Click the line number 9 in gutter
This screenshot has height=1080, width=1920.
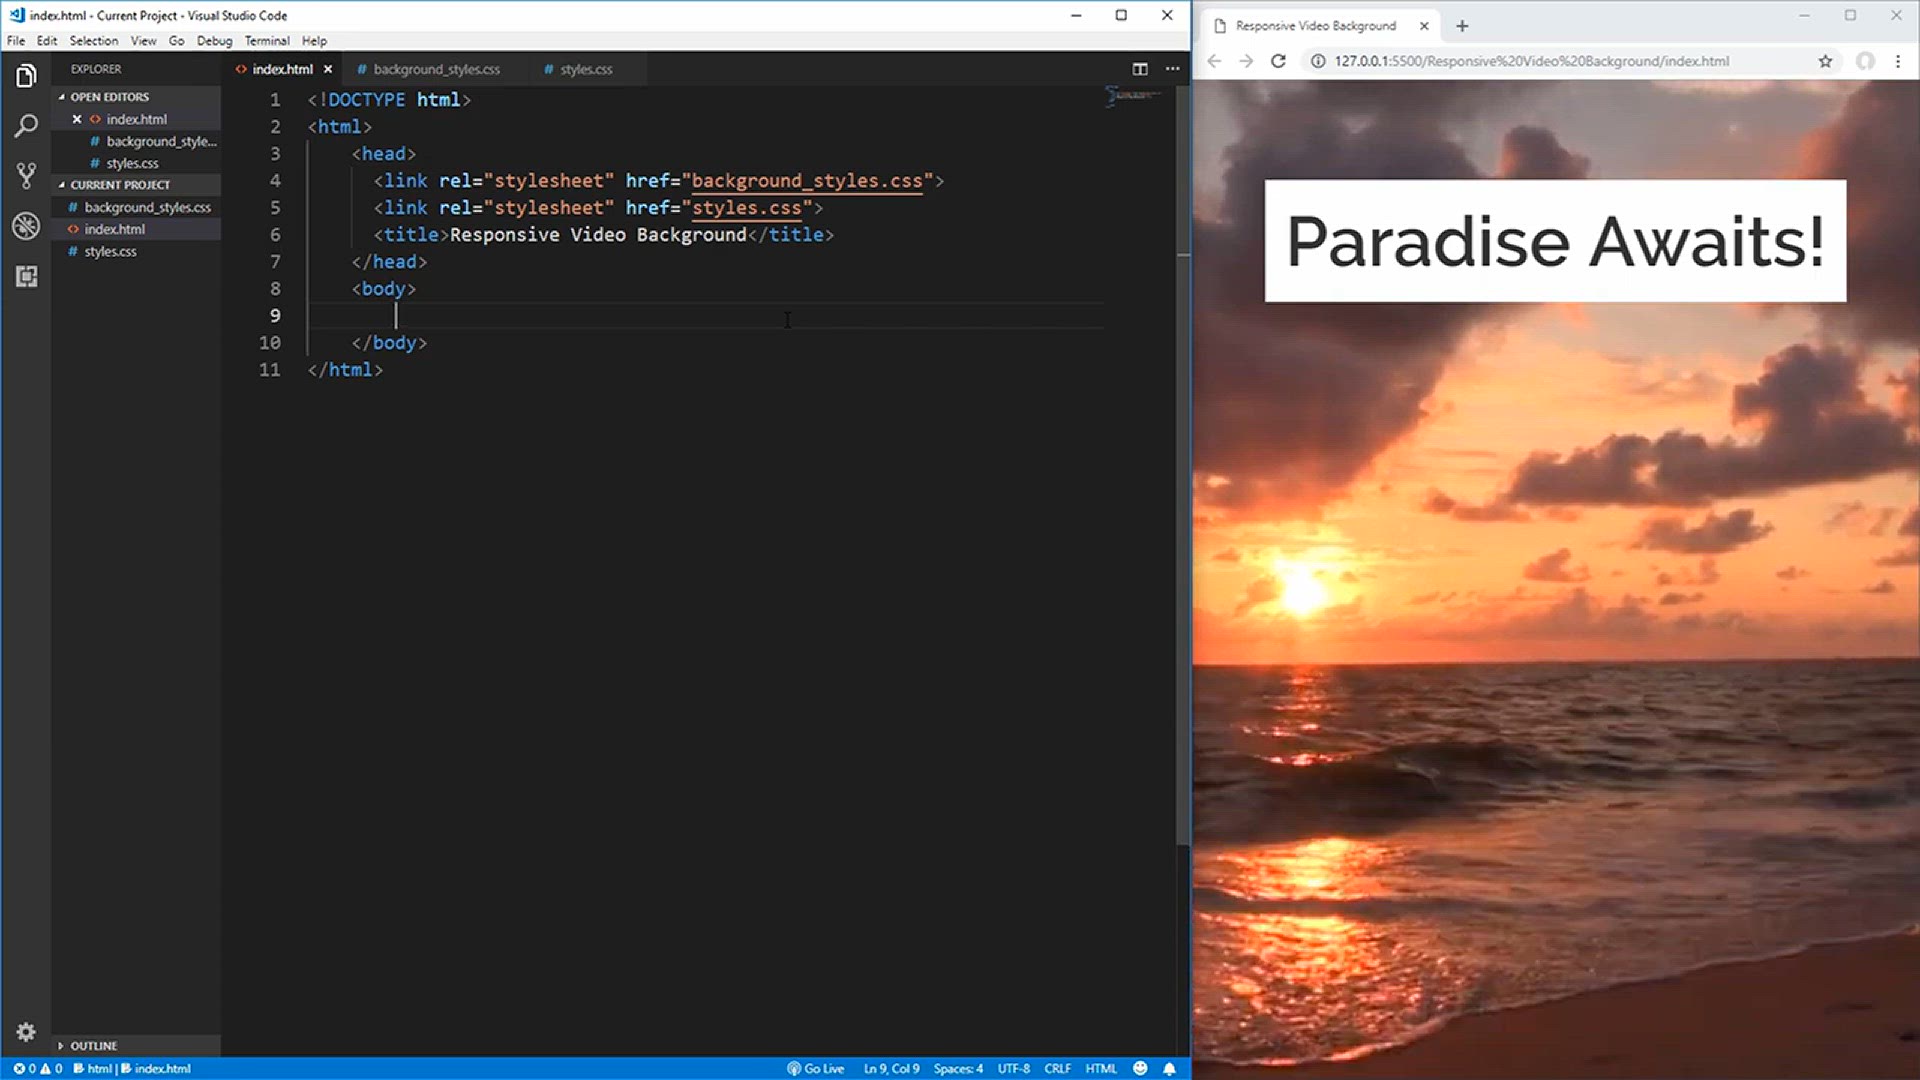(275, 316)
